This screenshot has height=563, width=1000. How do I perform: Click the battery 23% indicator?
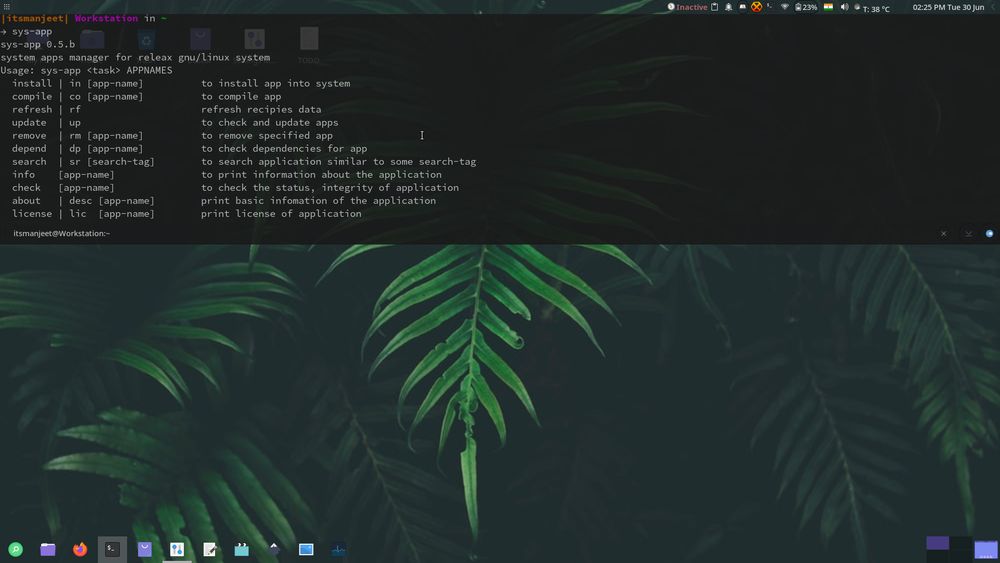pyautogui.click(x=806, y=7)
